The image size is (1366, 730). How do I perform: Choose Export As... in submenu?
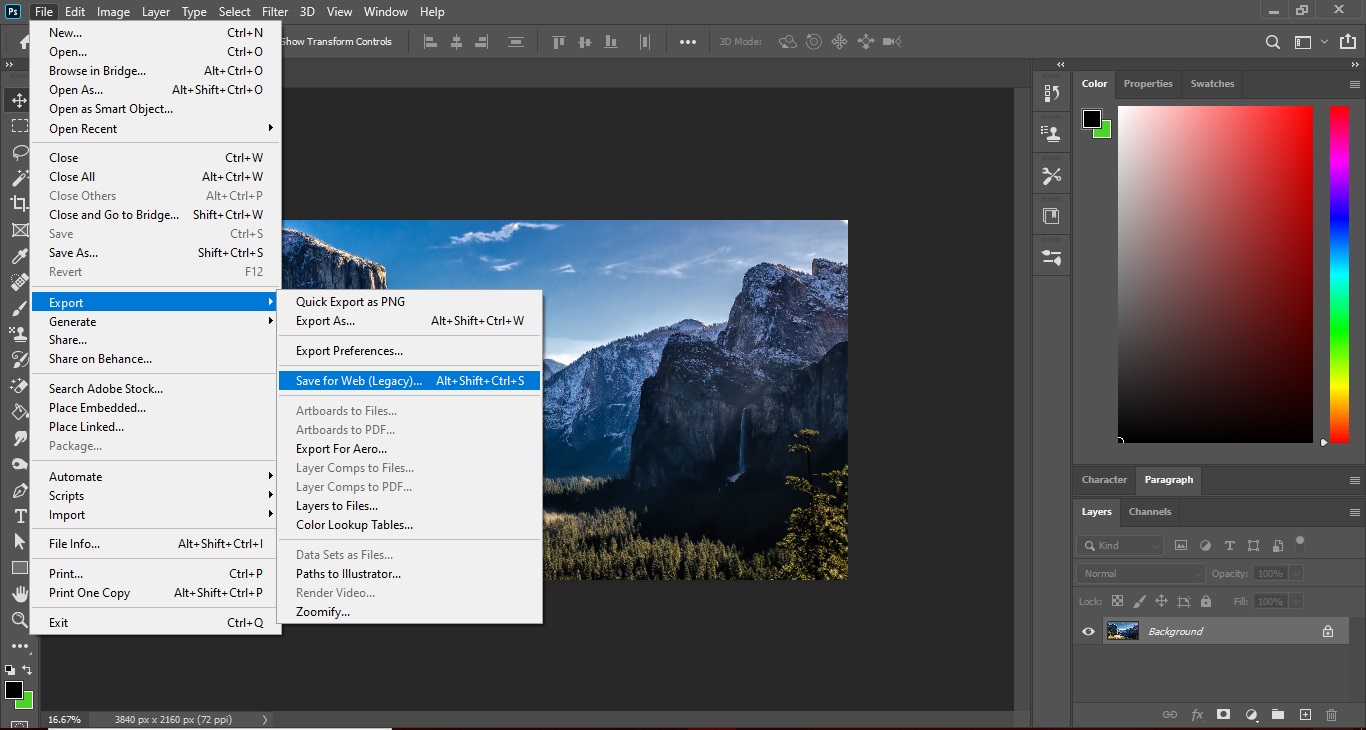click(410, 321)
